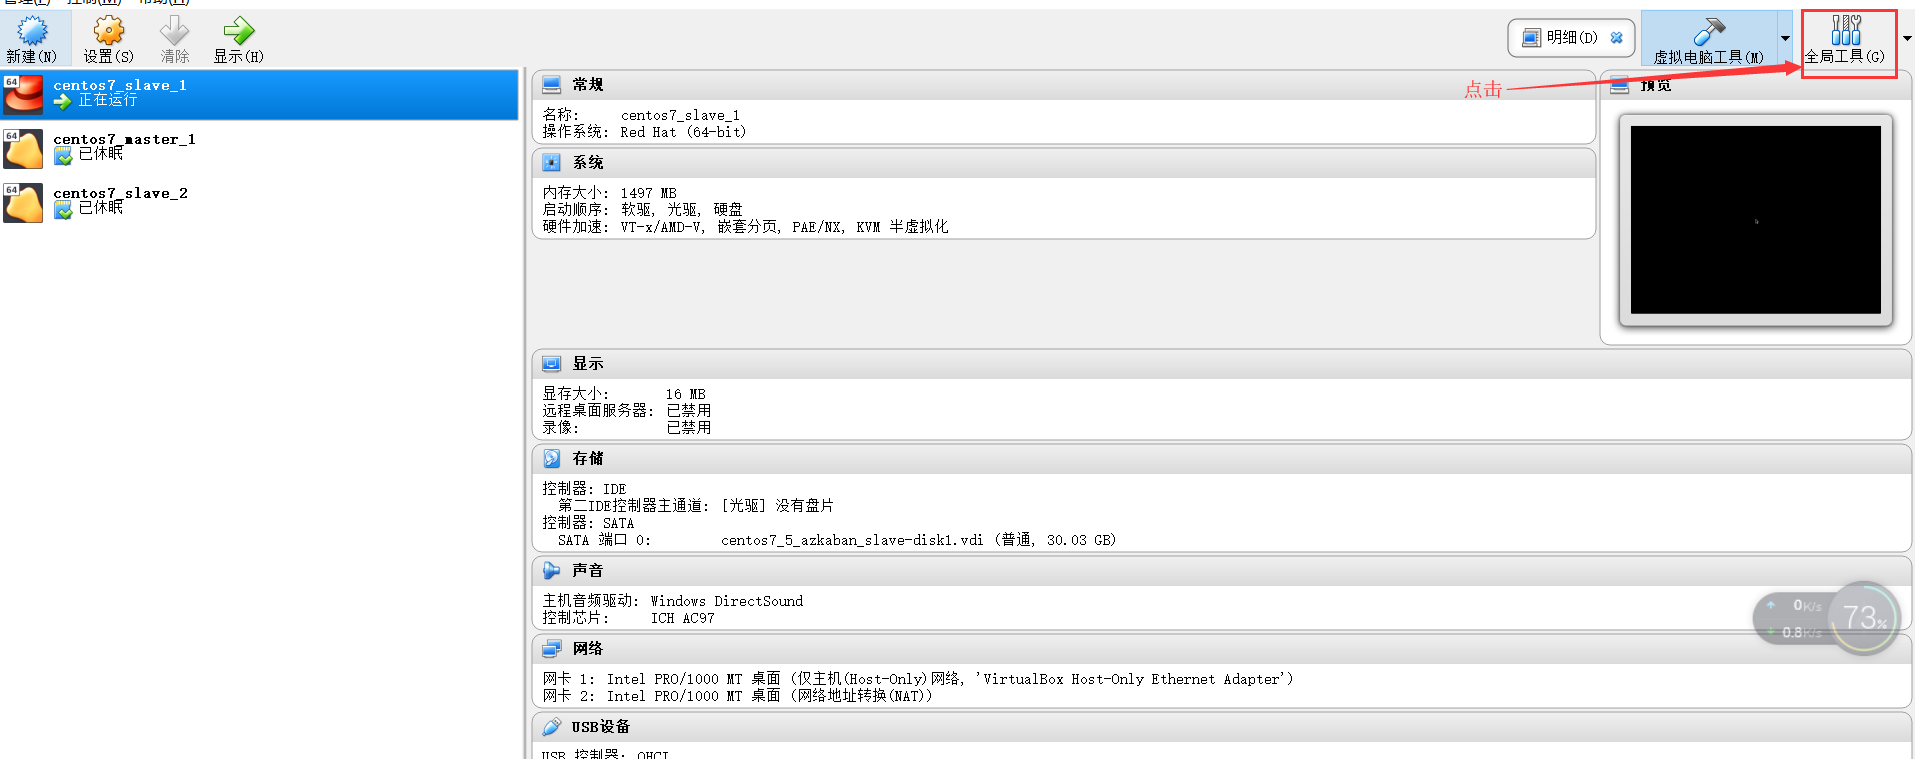
Task: Click the hardware acceleration line 'VT-x/AMD-V'
Action: (x=661, y=227)
